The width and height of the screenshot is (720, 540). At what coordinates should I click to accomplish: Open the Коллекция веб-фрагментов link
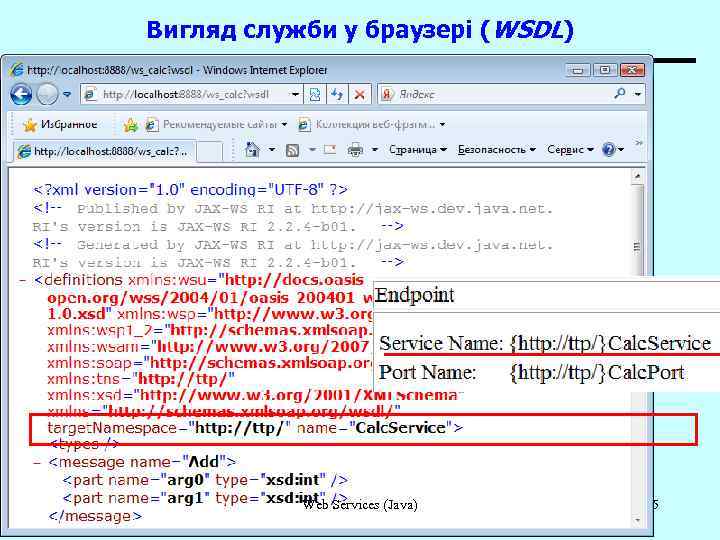coord(371,124)
